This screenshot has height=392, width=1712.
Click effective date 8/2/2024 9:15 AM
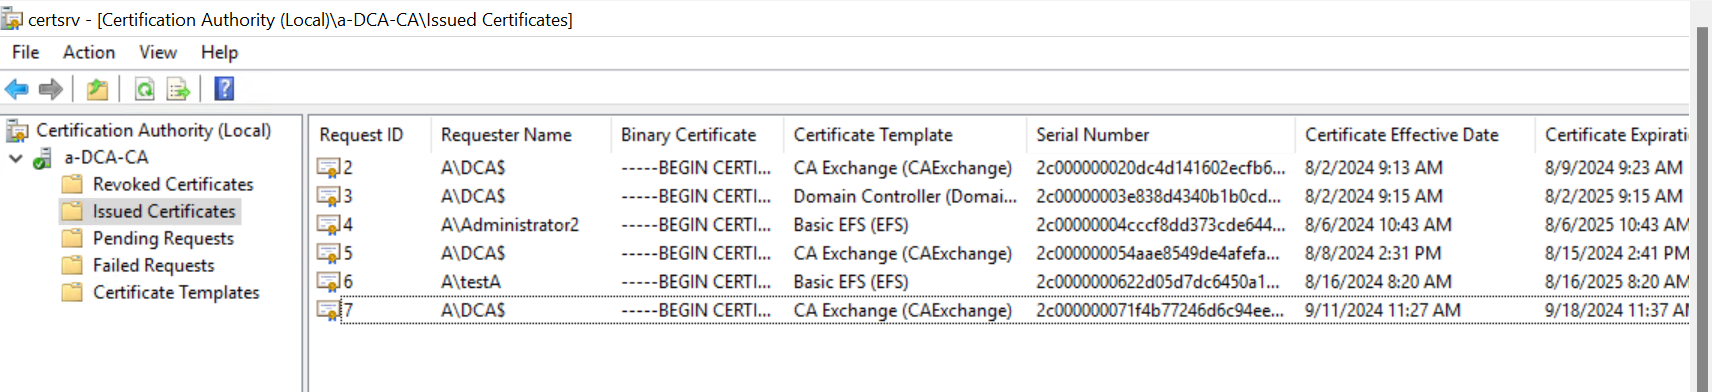tap(1374, 197)
